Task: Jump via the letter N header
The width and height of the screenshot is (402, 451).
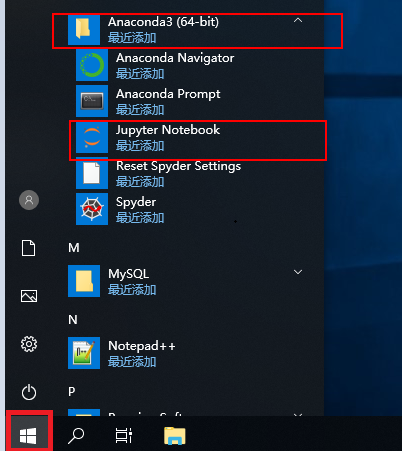Action: pyautogui.click(x=73, y=320)
